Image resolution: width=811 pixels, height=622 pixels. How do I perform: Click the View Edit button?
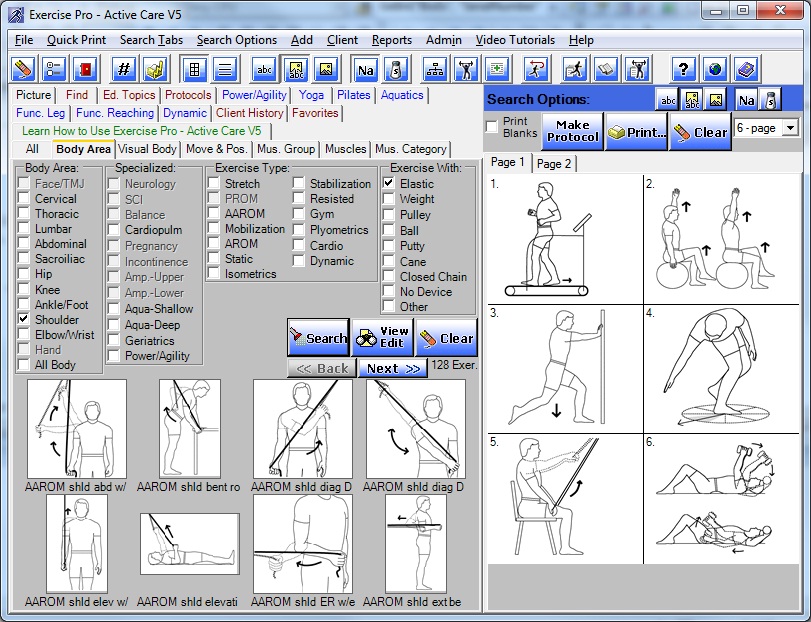pyautogui.click(x=383, y=338)
